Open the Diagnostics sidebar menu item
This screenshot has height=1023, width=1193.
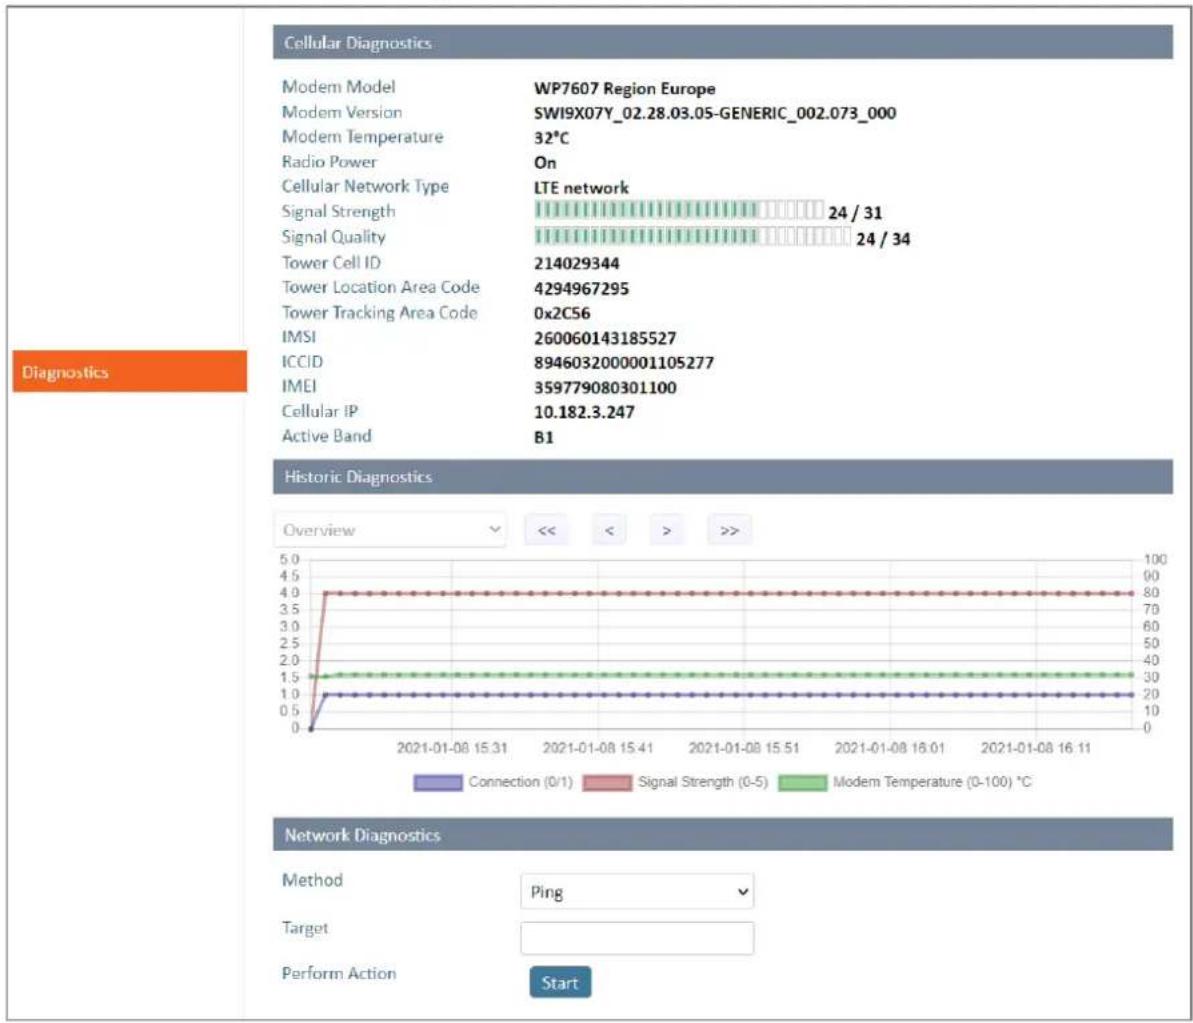click(129, 372)
